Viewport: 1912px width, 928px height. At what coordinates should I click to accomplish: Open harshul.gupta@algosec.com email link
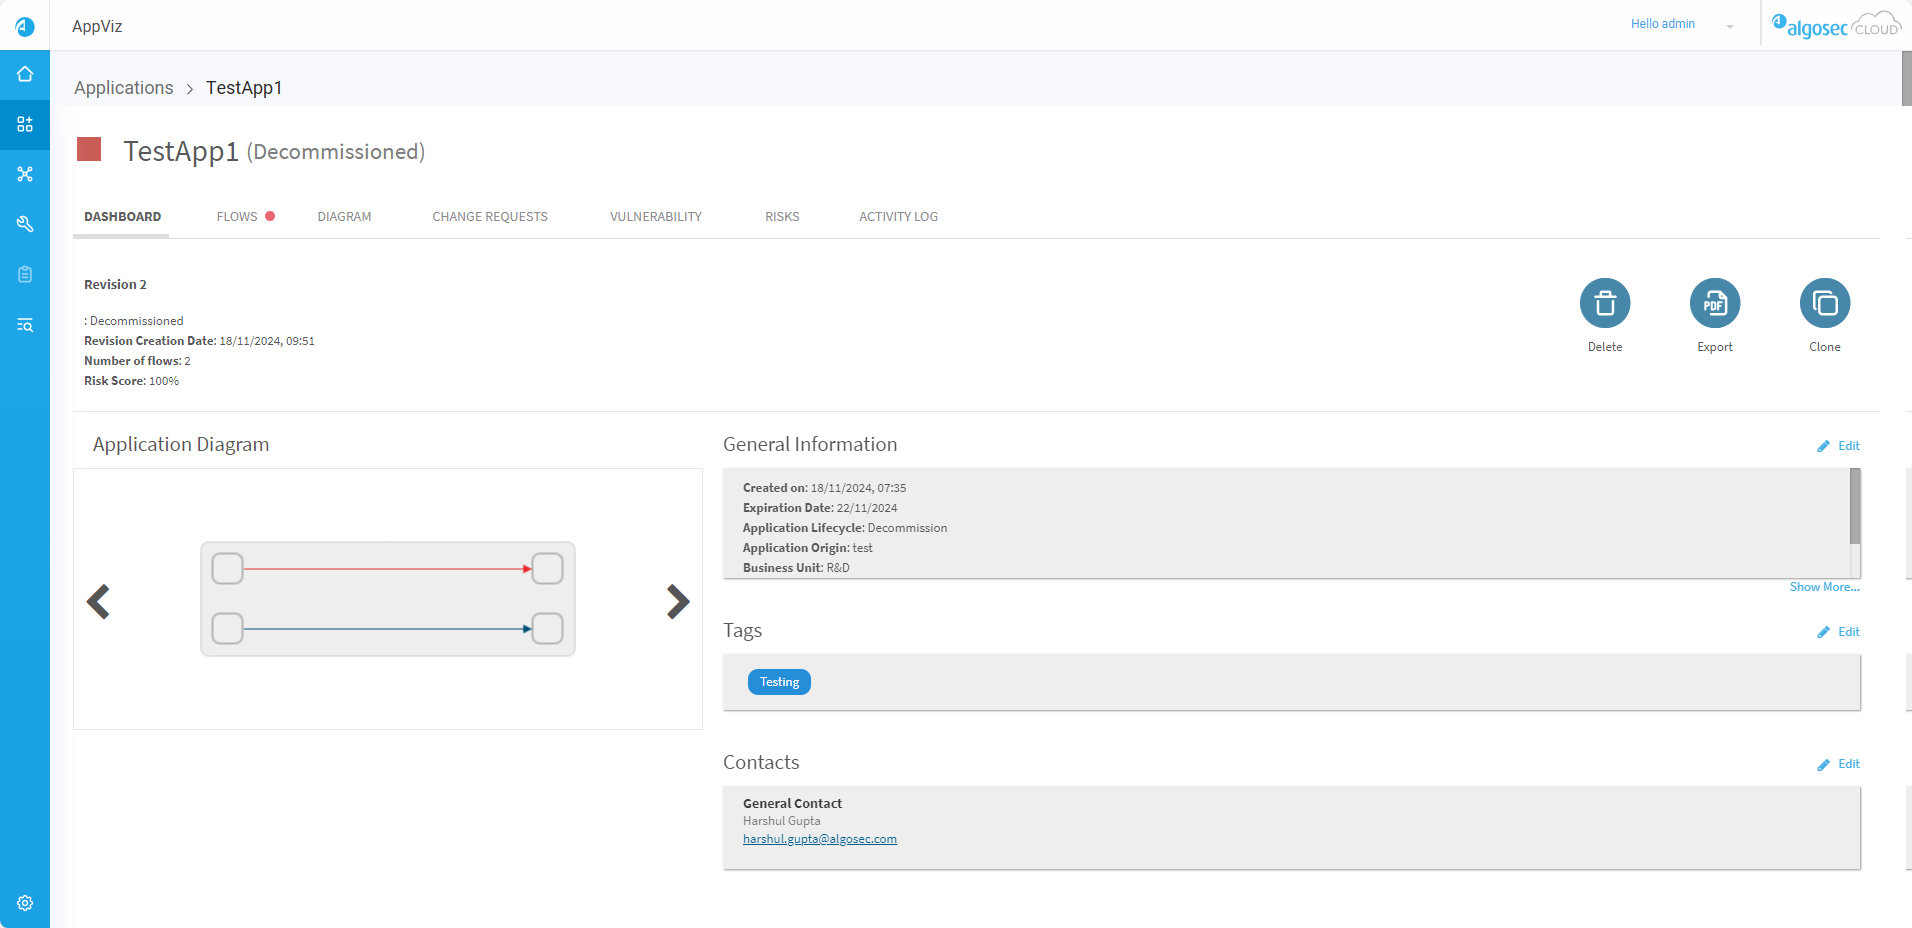(819, 839)
